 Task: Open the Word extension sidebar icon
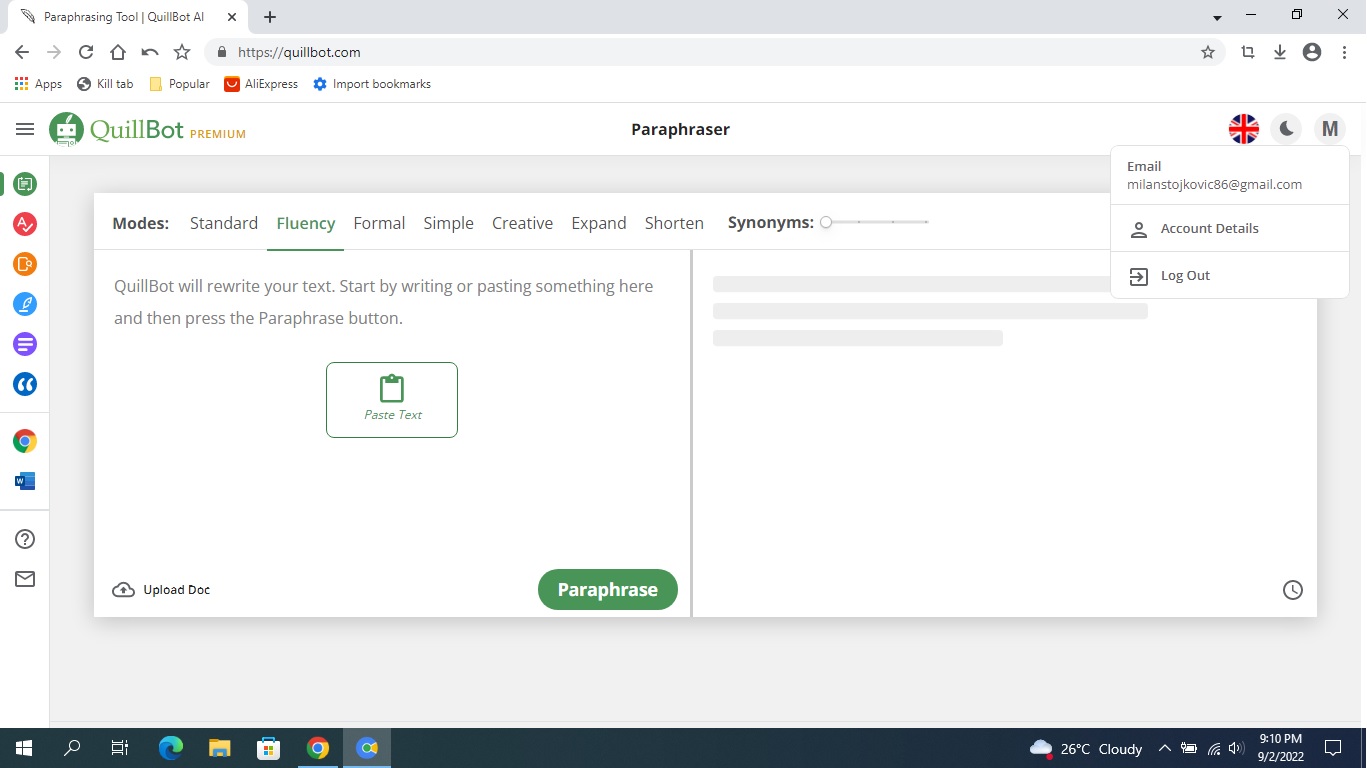(x=25, y=481)
